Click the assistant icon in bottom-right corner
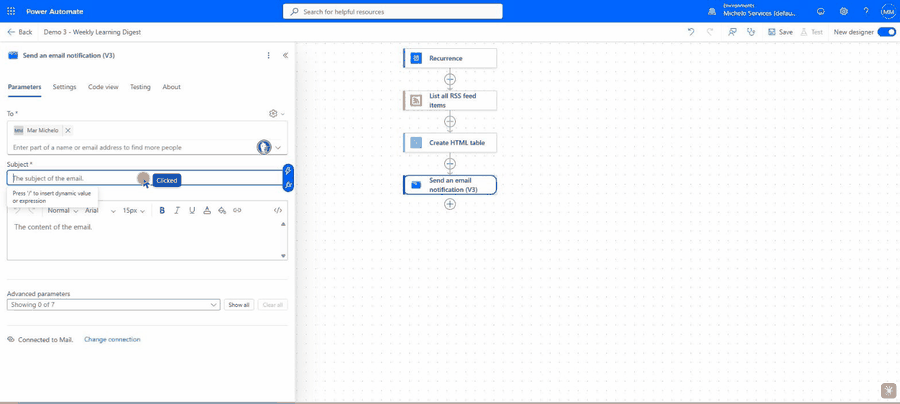 889,390
